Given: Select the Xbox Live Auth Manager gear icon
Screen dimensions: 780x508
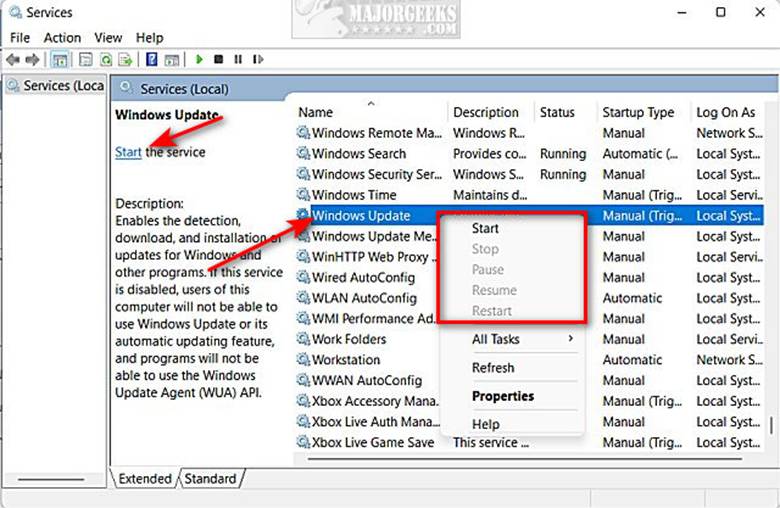Looking at the screenshot, I should pyautogui.click(x=303, y=421).
